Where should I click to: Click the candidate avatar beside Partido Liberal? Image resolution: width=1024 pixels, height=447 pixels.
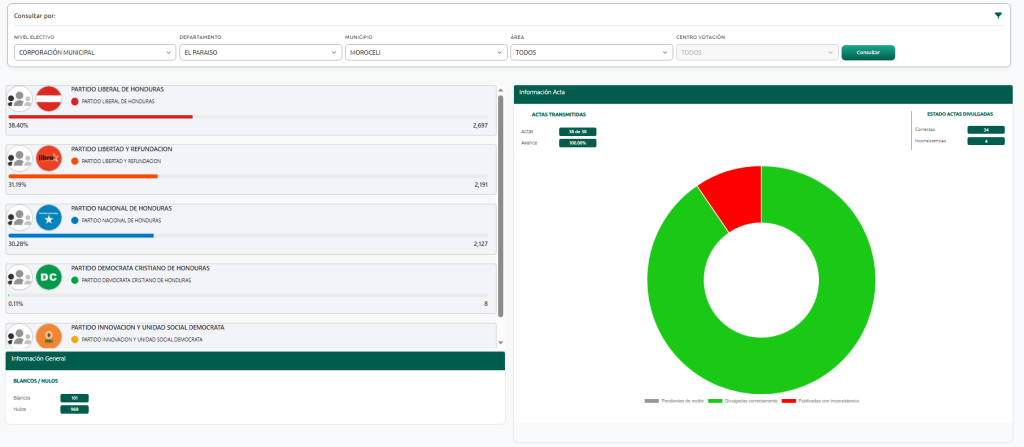coord(20,100)
